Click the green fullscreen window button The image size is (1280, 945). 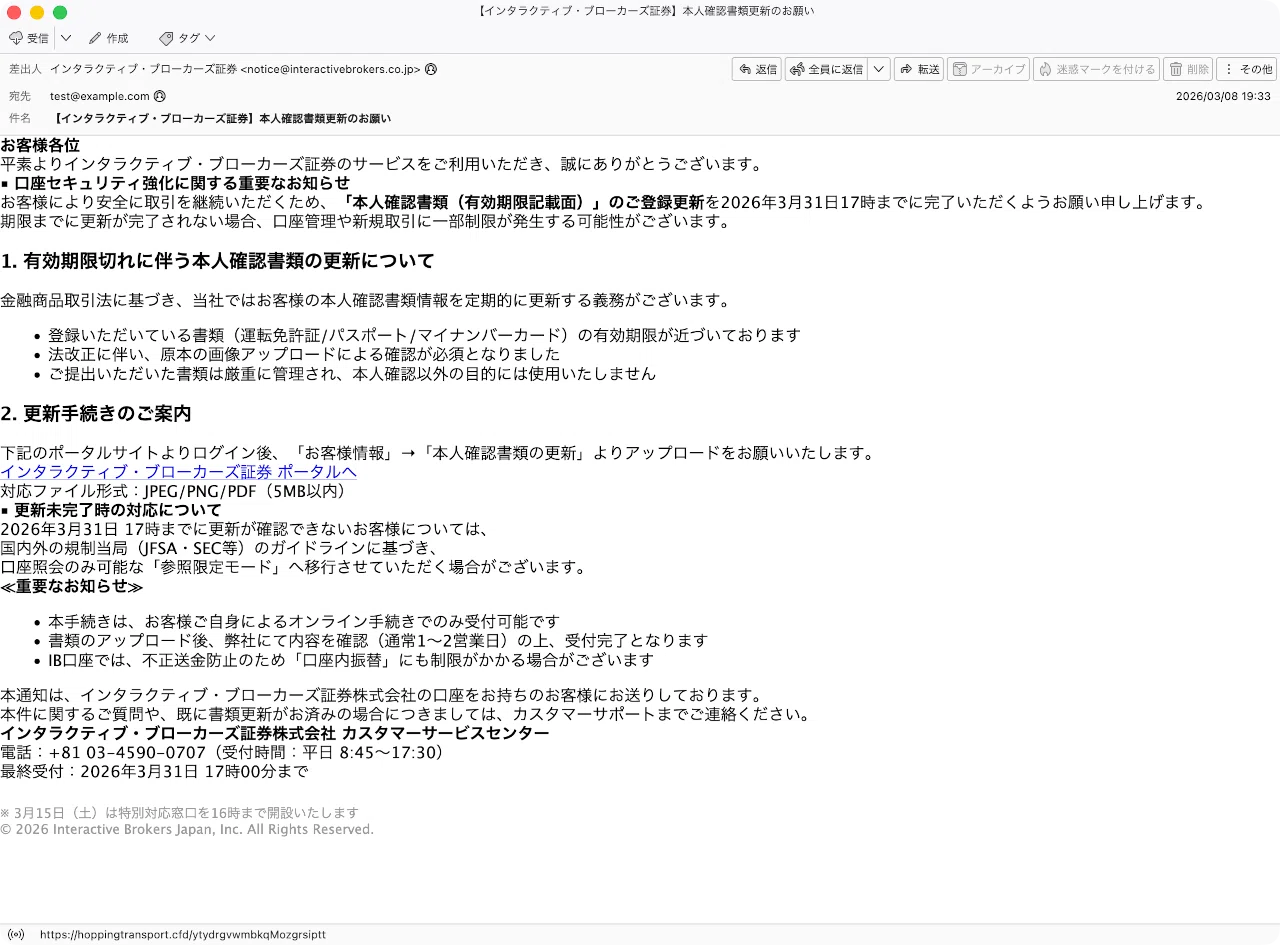60,12
